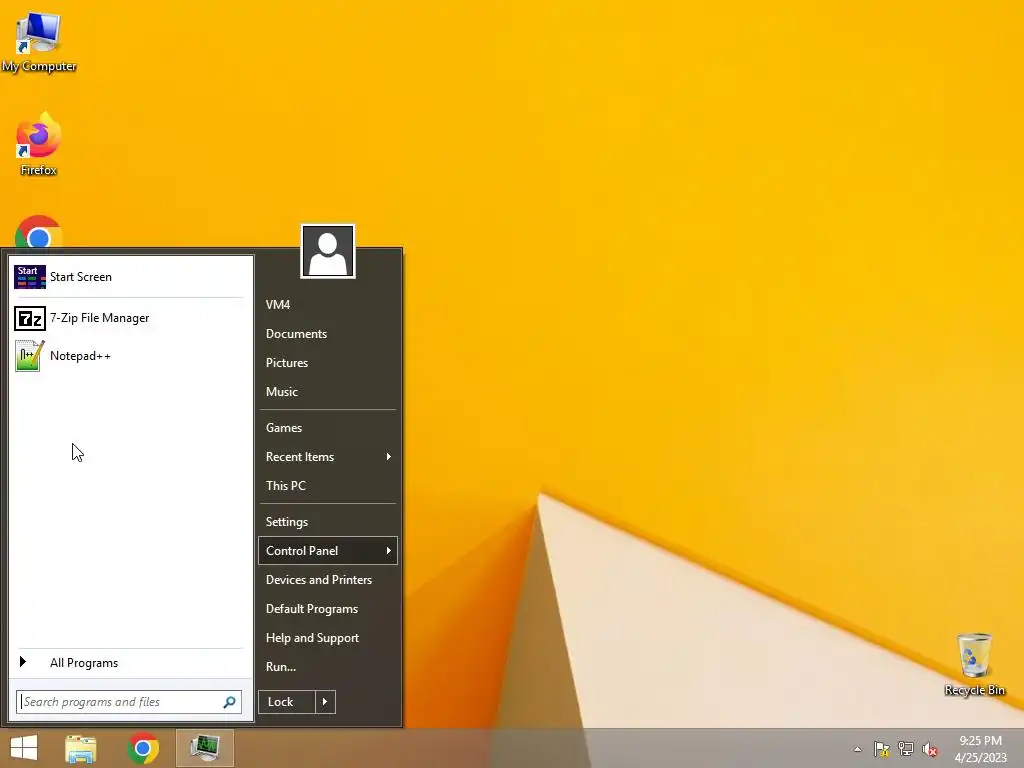Expand the Recent Items submenu arrow
This screenshot has height=768, width=1024.
(389, 456)
